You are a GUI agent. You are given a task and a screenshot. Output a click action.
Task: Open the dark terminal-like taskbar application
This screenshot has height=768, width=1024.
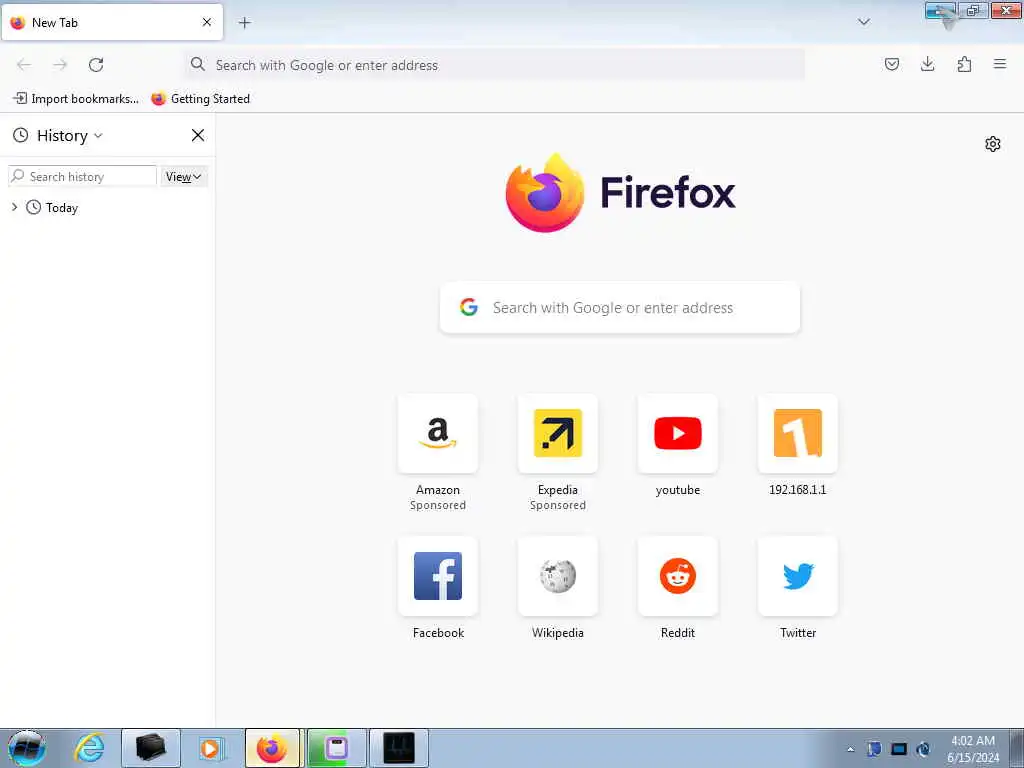tap(399, 748)
